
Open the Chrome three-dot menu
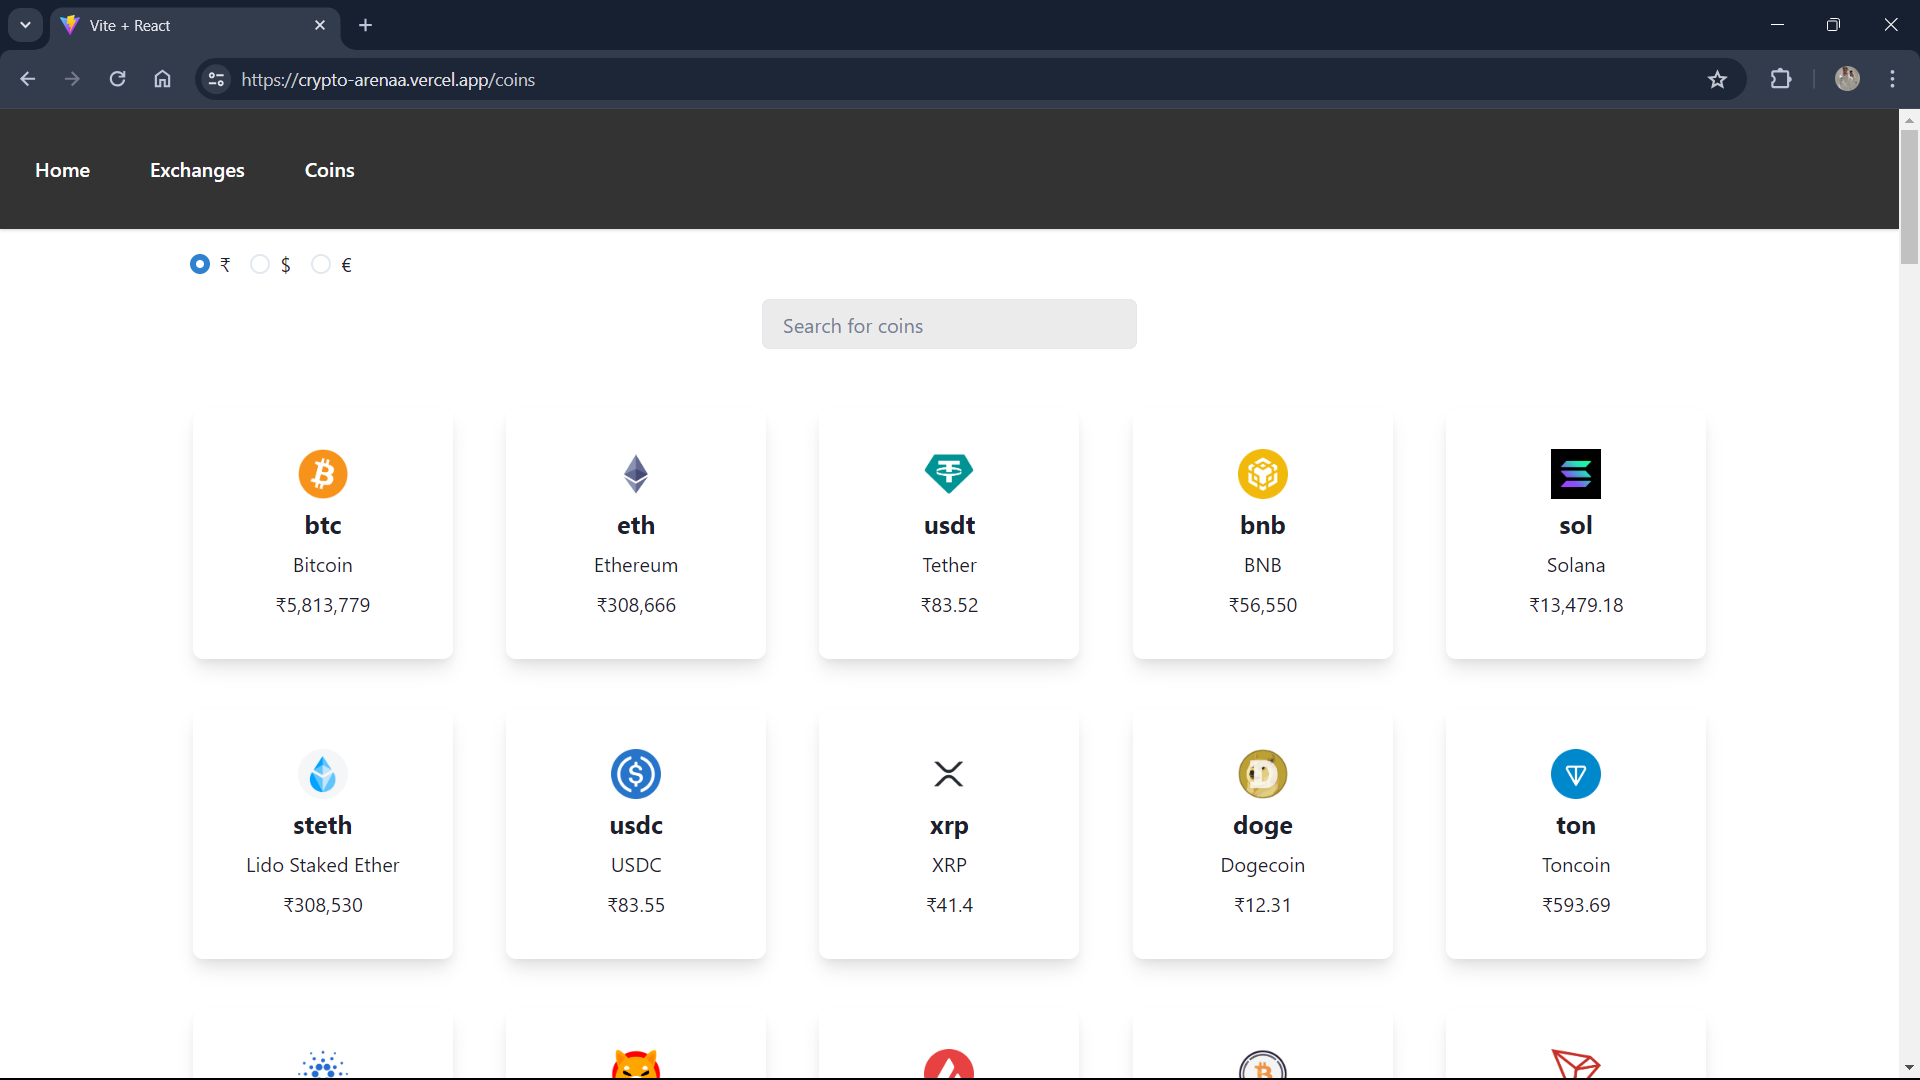point(1892,79)
